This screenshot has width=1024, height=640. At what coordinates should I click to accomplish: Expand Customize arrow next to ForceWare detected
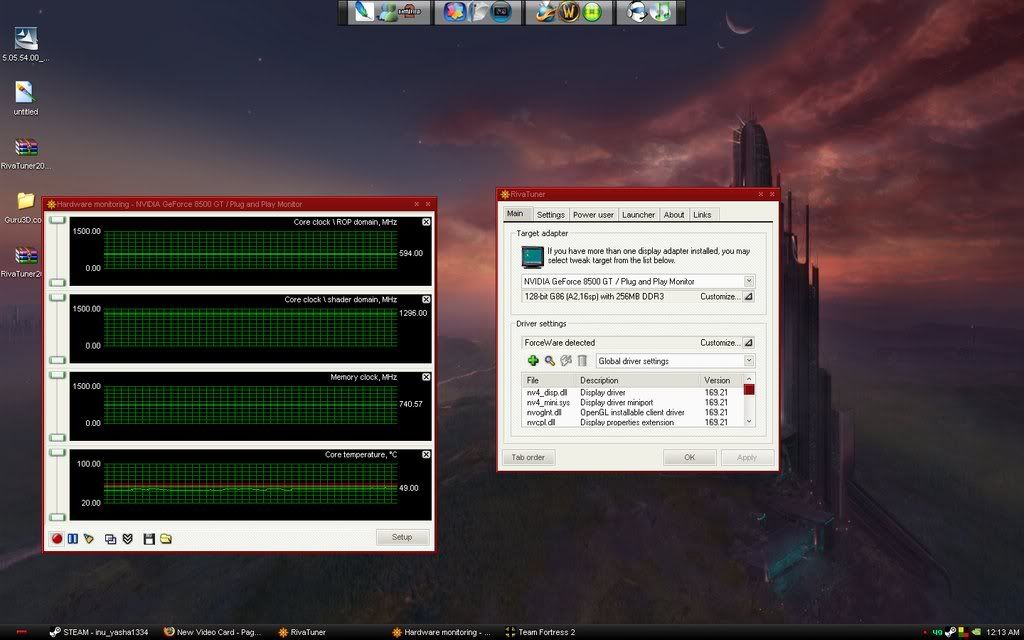point(748,343)
